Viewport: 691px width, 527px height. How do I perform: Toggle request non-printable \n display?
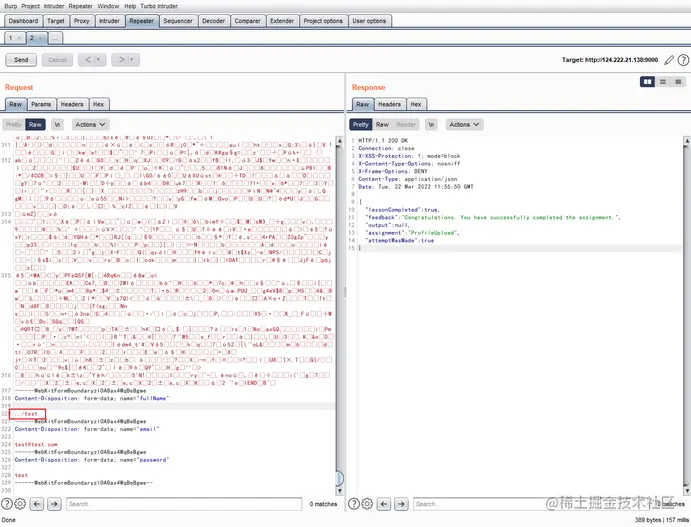[57, 125]
